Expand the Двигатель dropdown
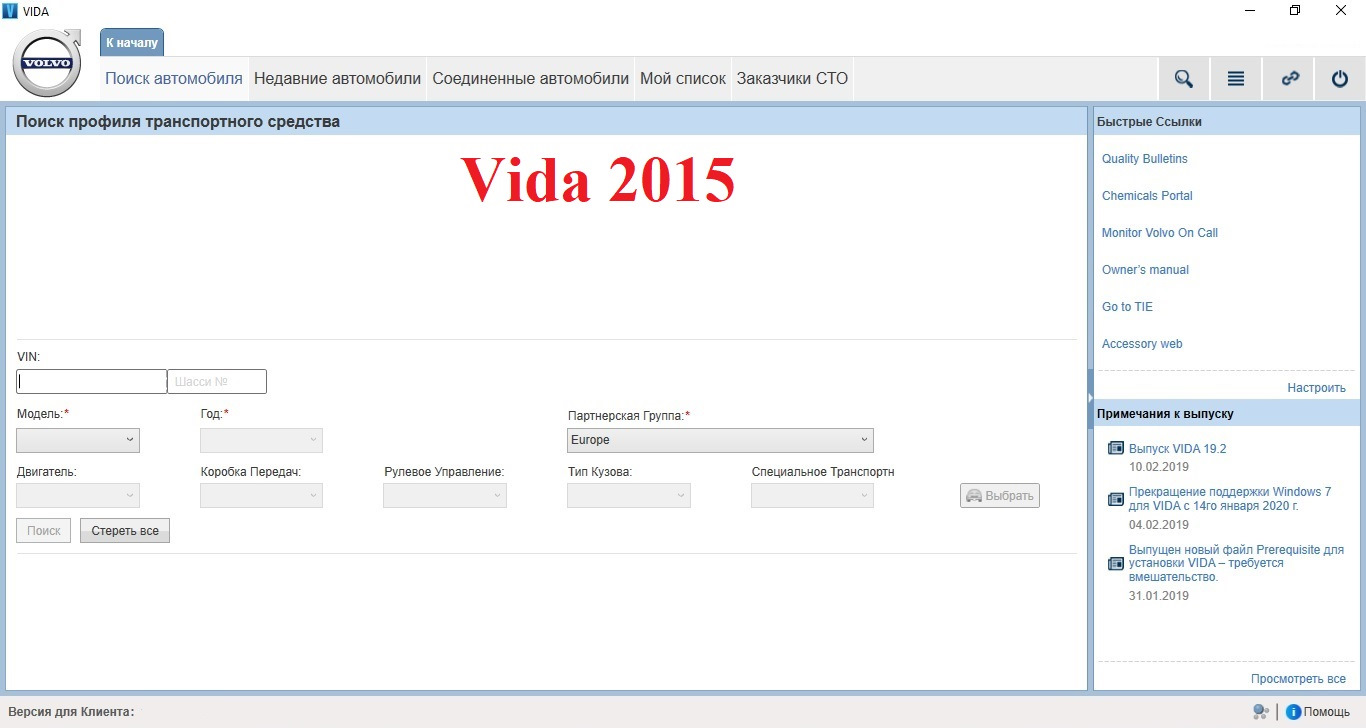 [78, 496]
